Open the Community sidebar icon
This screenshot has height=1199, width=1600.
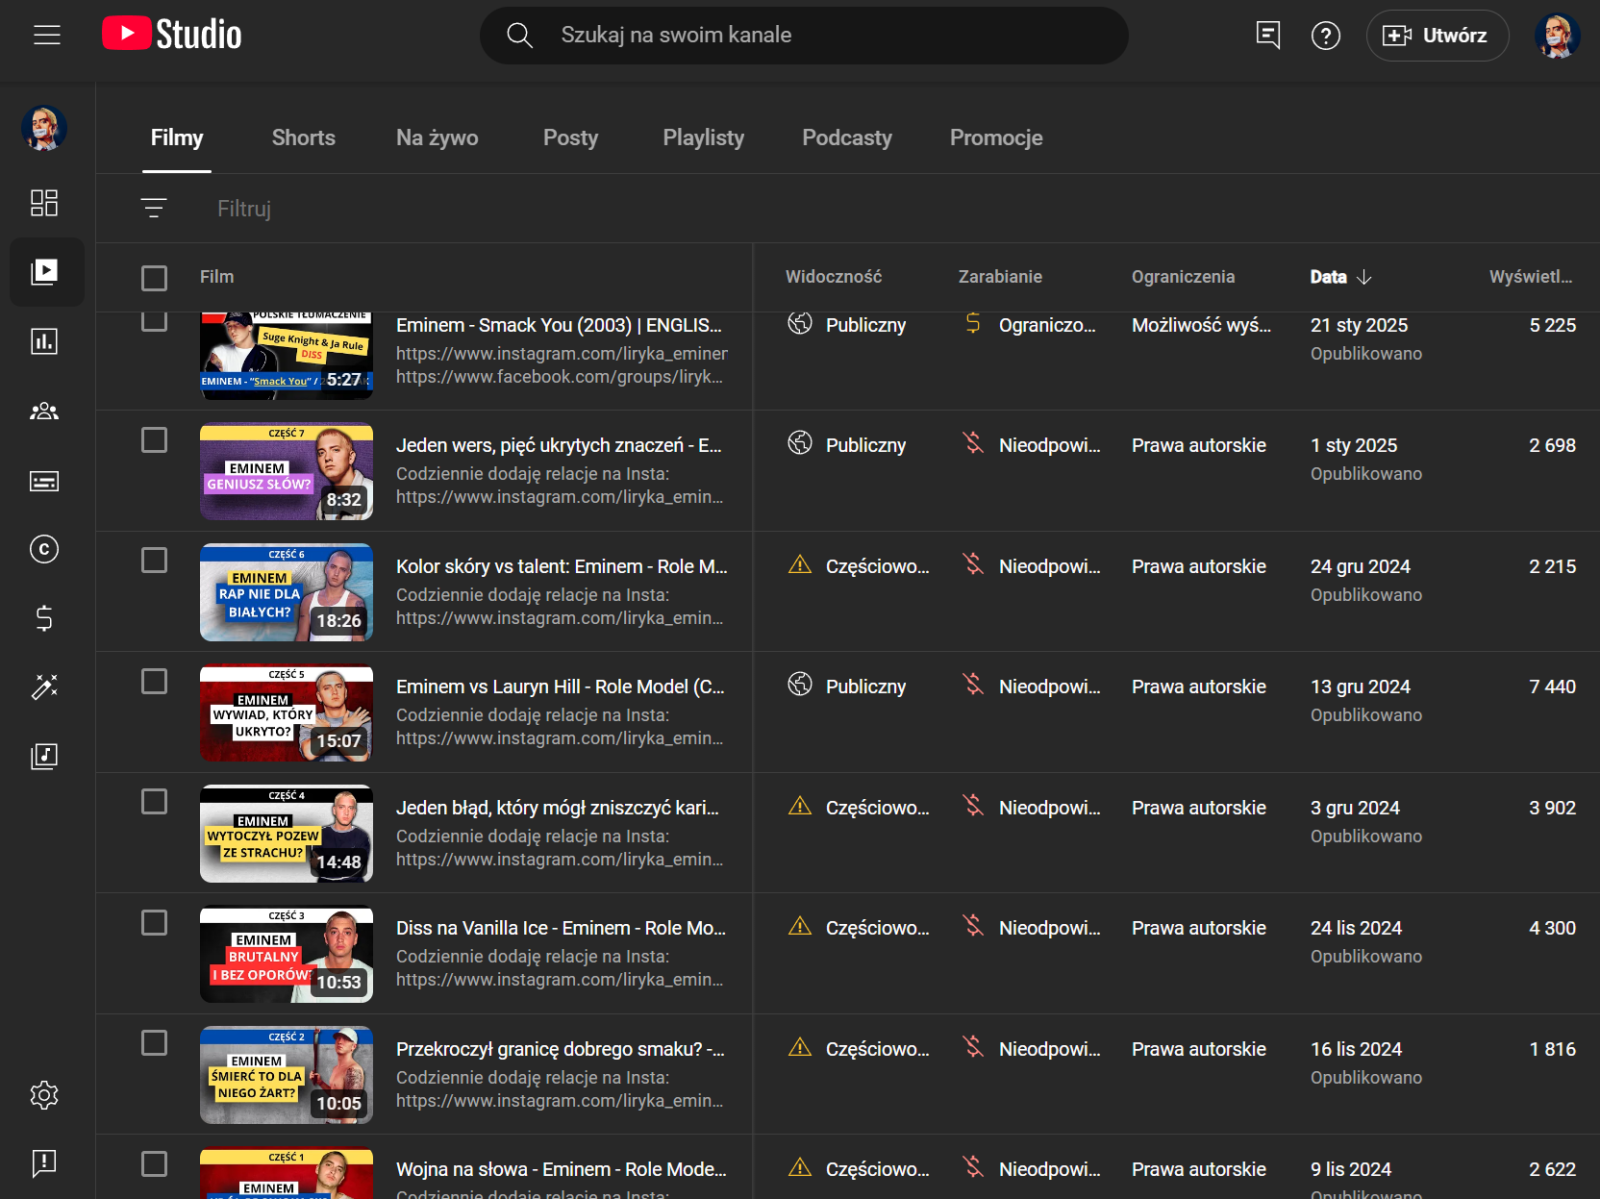pyautogui.click(x=44, y=411)
